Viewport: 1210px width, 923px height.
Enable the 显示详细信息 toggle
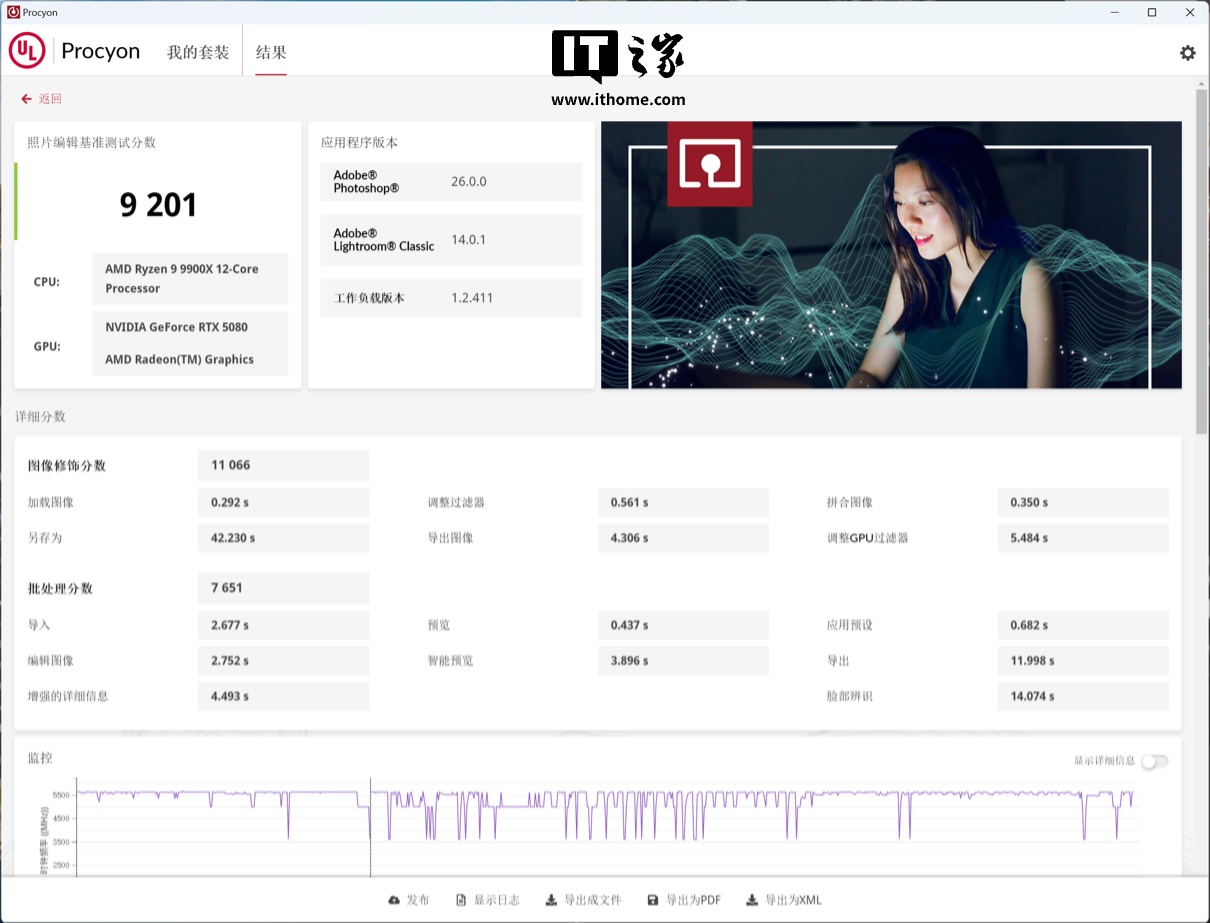click(1154, 761)
